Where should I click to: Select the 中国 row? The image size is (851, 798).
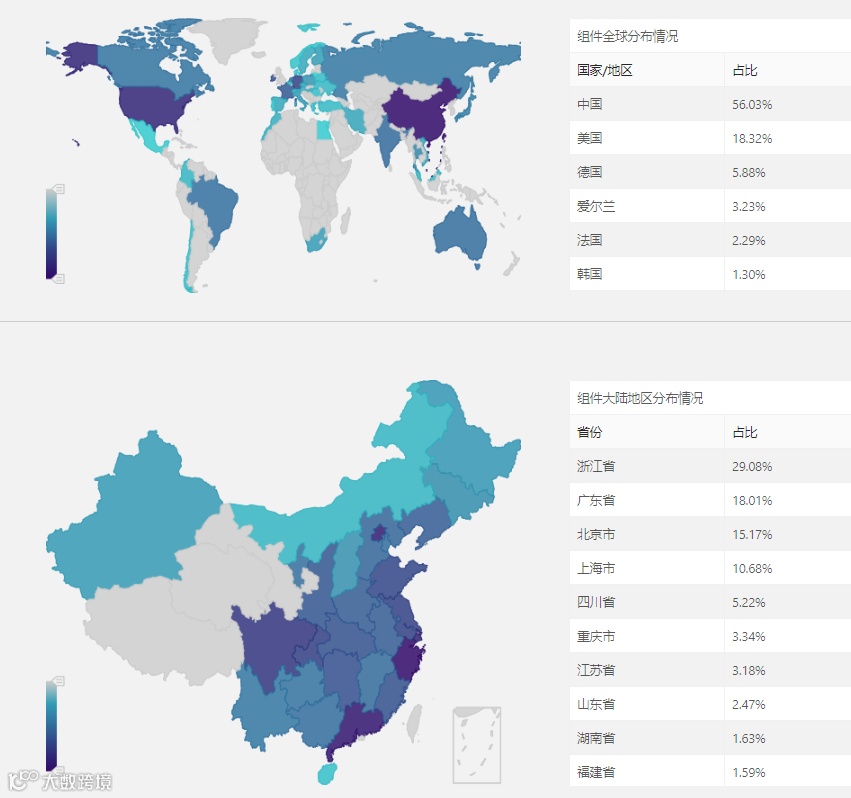pyautogui.click(x=710, y=104)
